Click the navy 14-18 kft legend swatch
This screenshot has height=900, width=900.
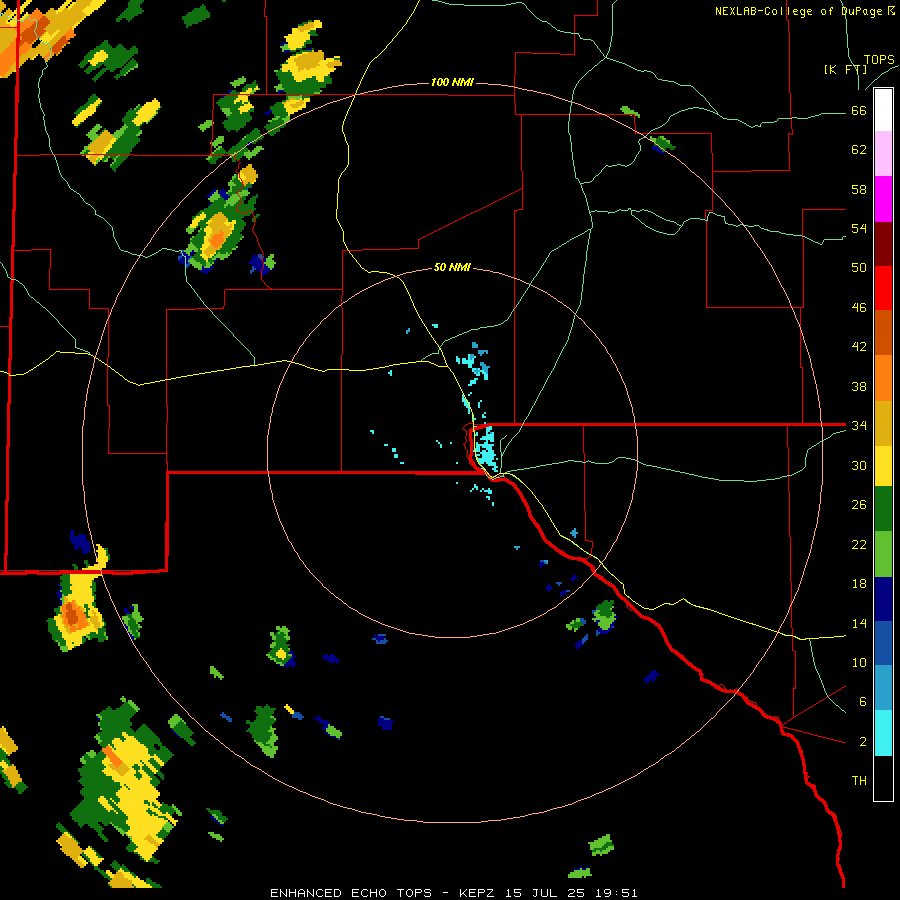coord(883,599)
